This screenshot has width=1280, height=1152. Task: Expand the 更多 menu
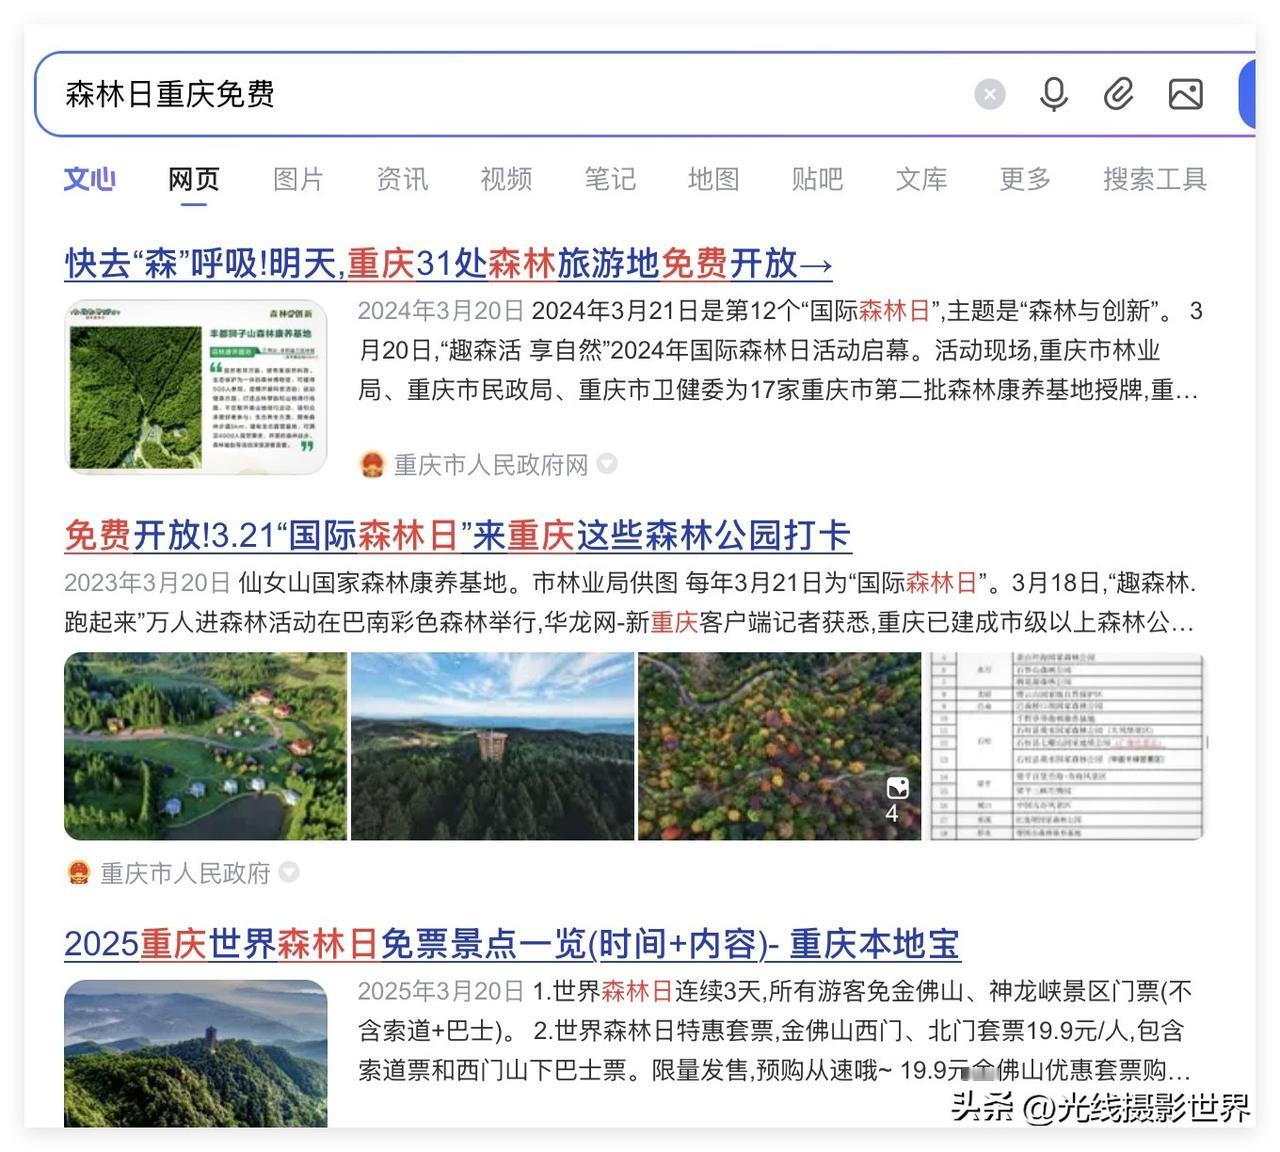tap(1025, 179)
